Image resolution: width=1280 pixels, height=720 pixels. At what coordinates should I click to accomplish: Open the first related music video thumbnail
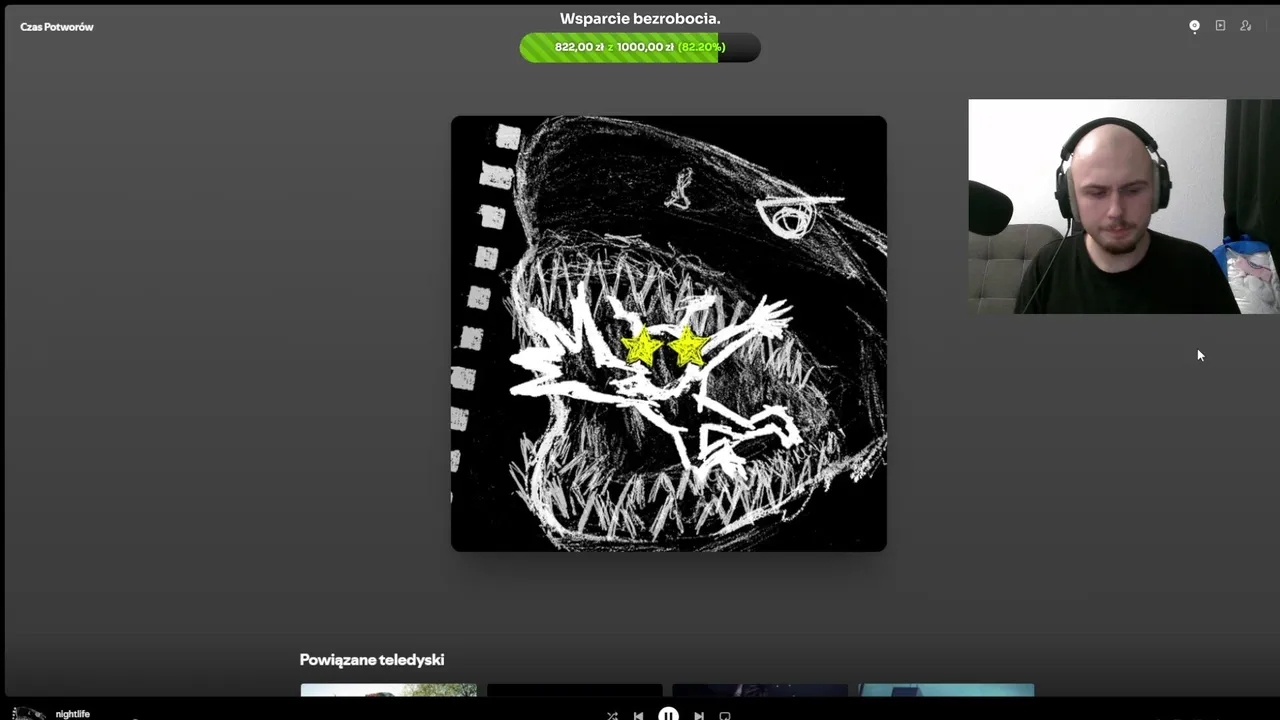(x=389, y=690)
